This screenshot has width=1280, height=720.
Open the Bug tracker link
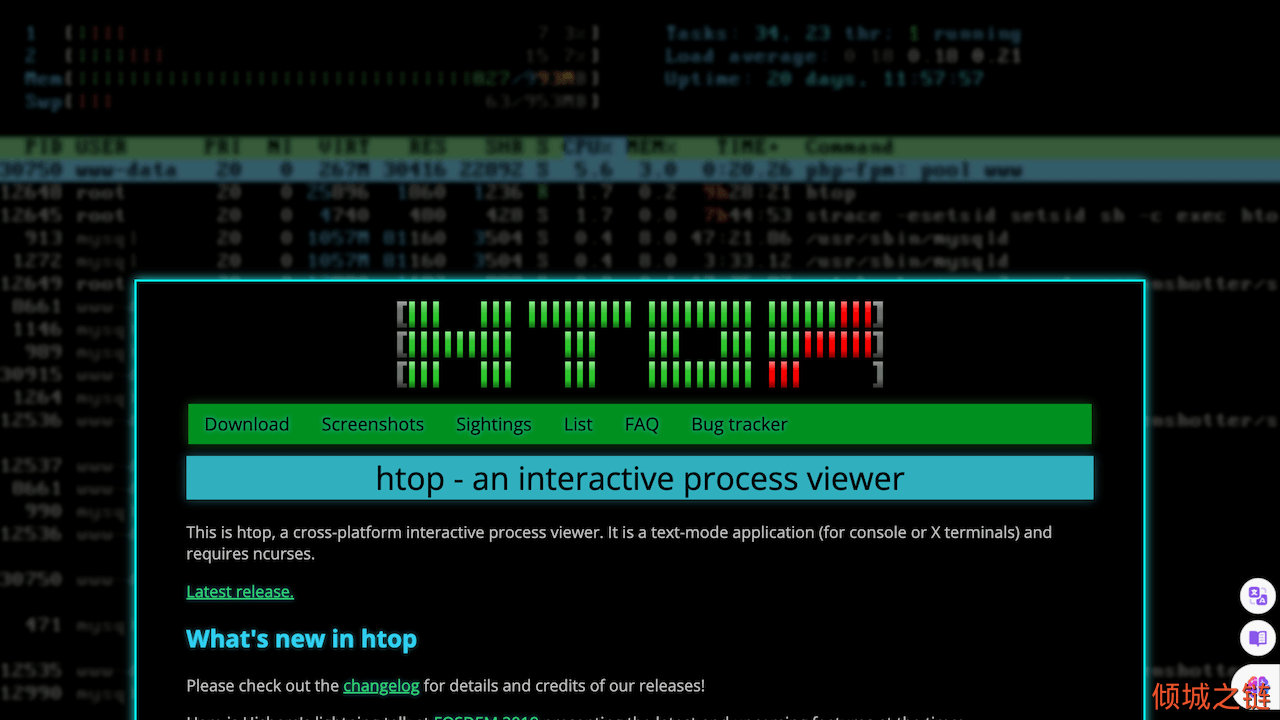click(739, 424)
